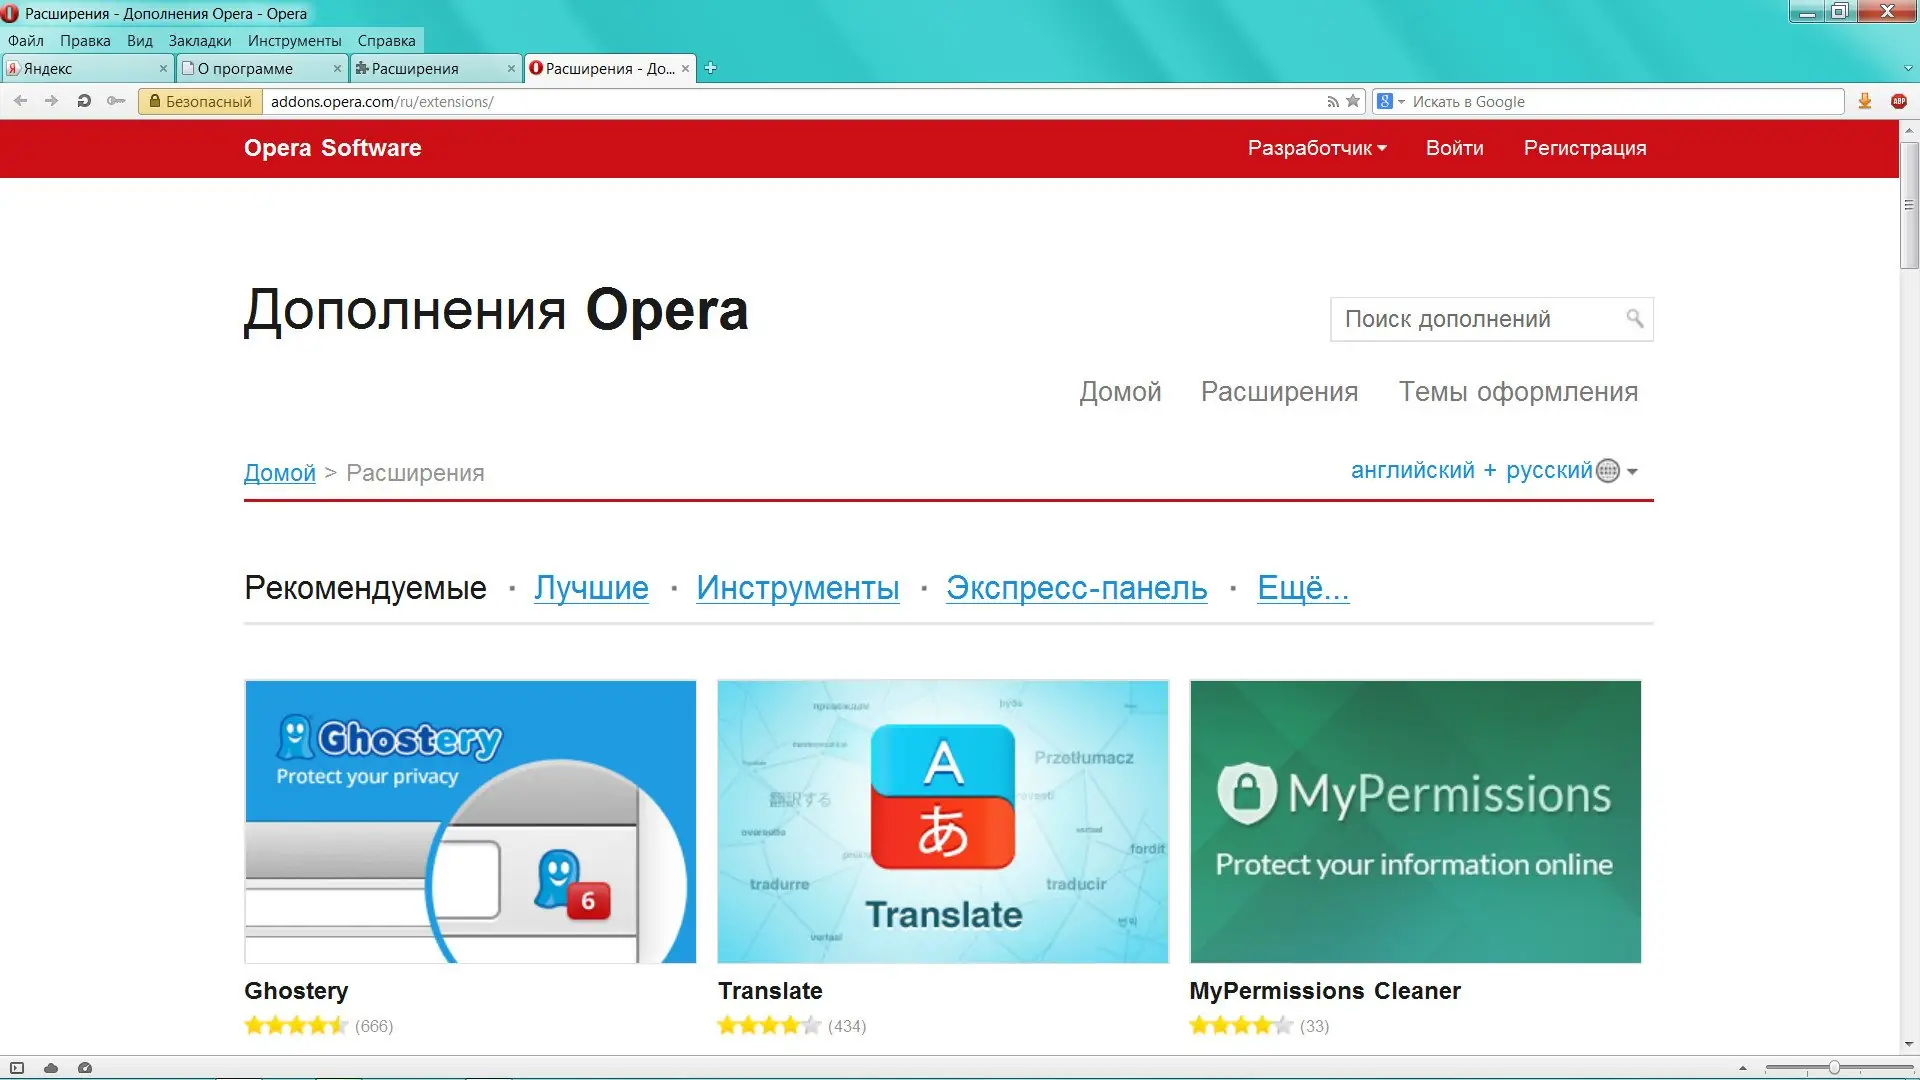Click the magnifier in the addons search field
Image resolution: width=1920 pixels, height=1080 pixels.
(1634, 318)
